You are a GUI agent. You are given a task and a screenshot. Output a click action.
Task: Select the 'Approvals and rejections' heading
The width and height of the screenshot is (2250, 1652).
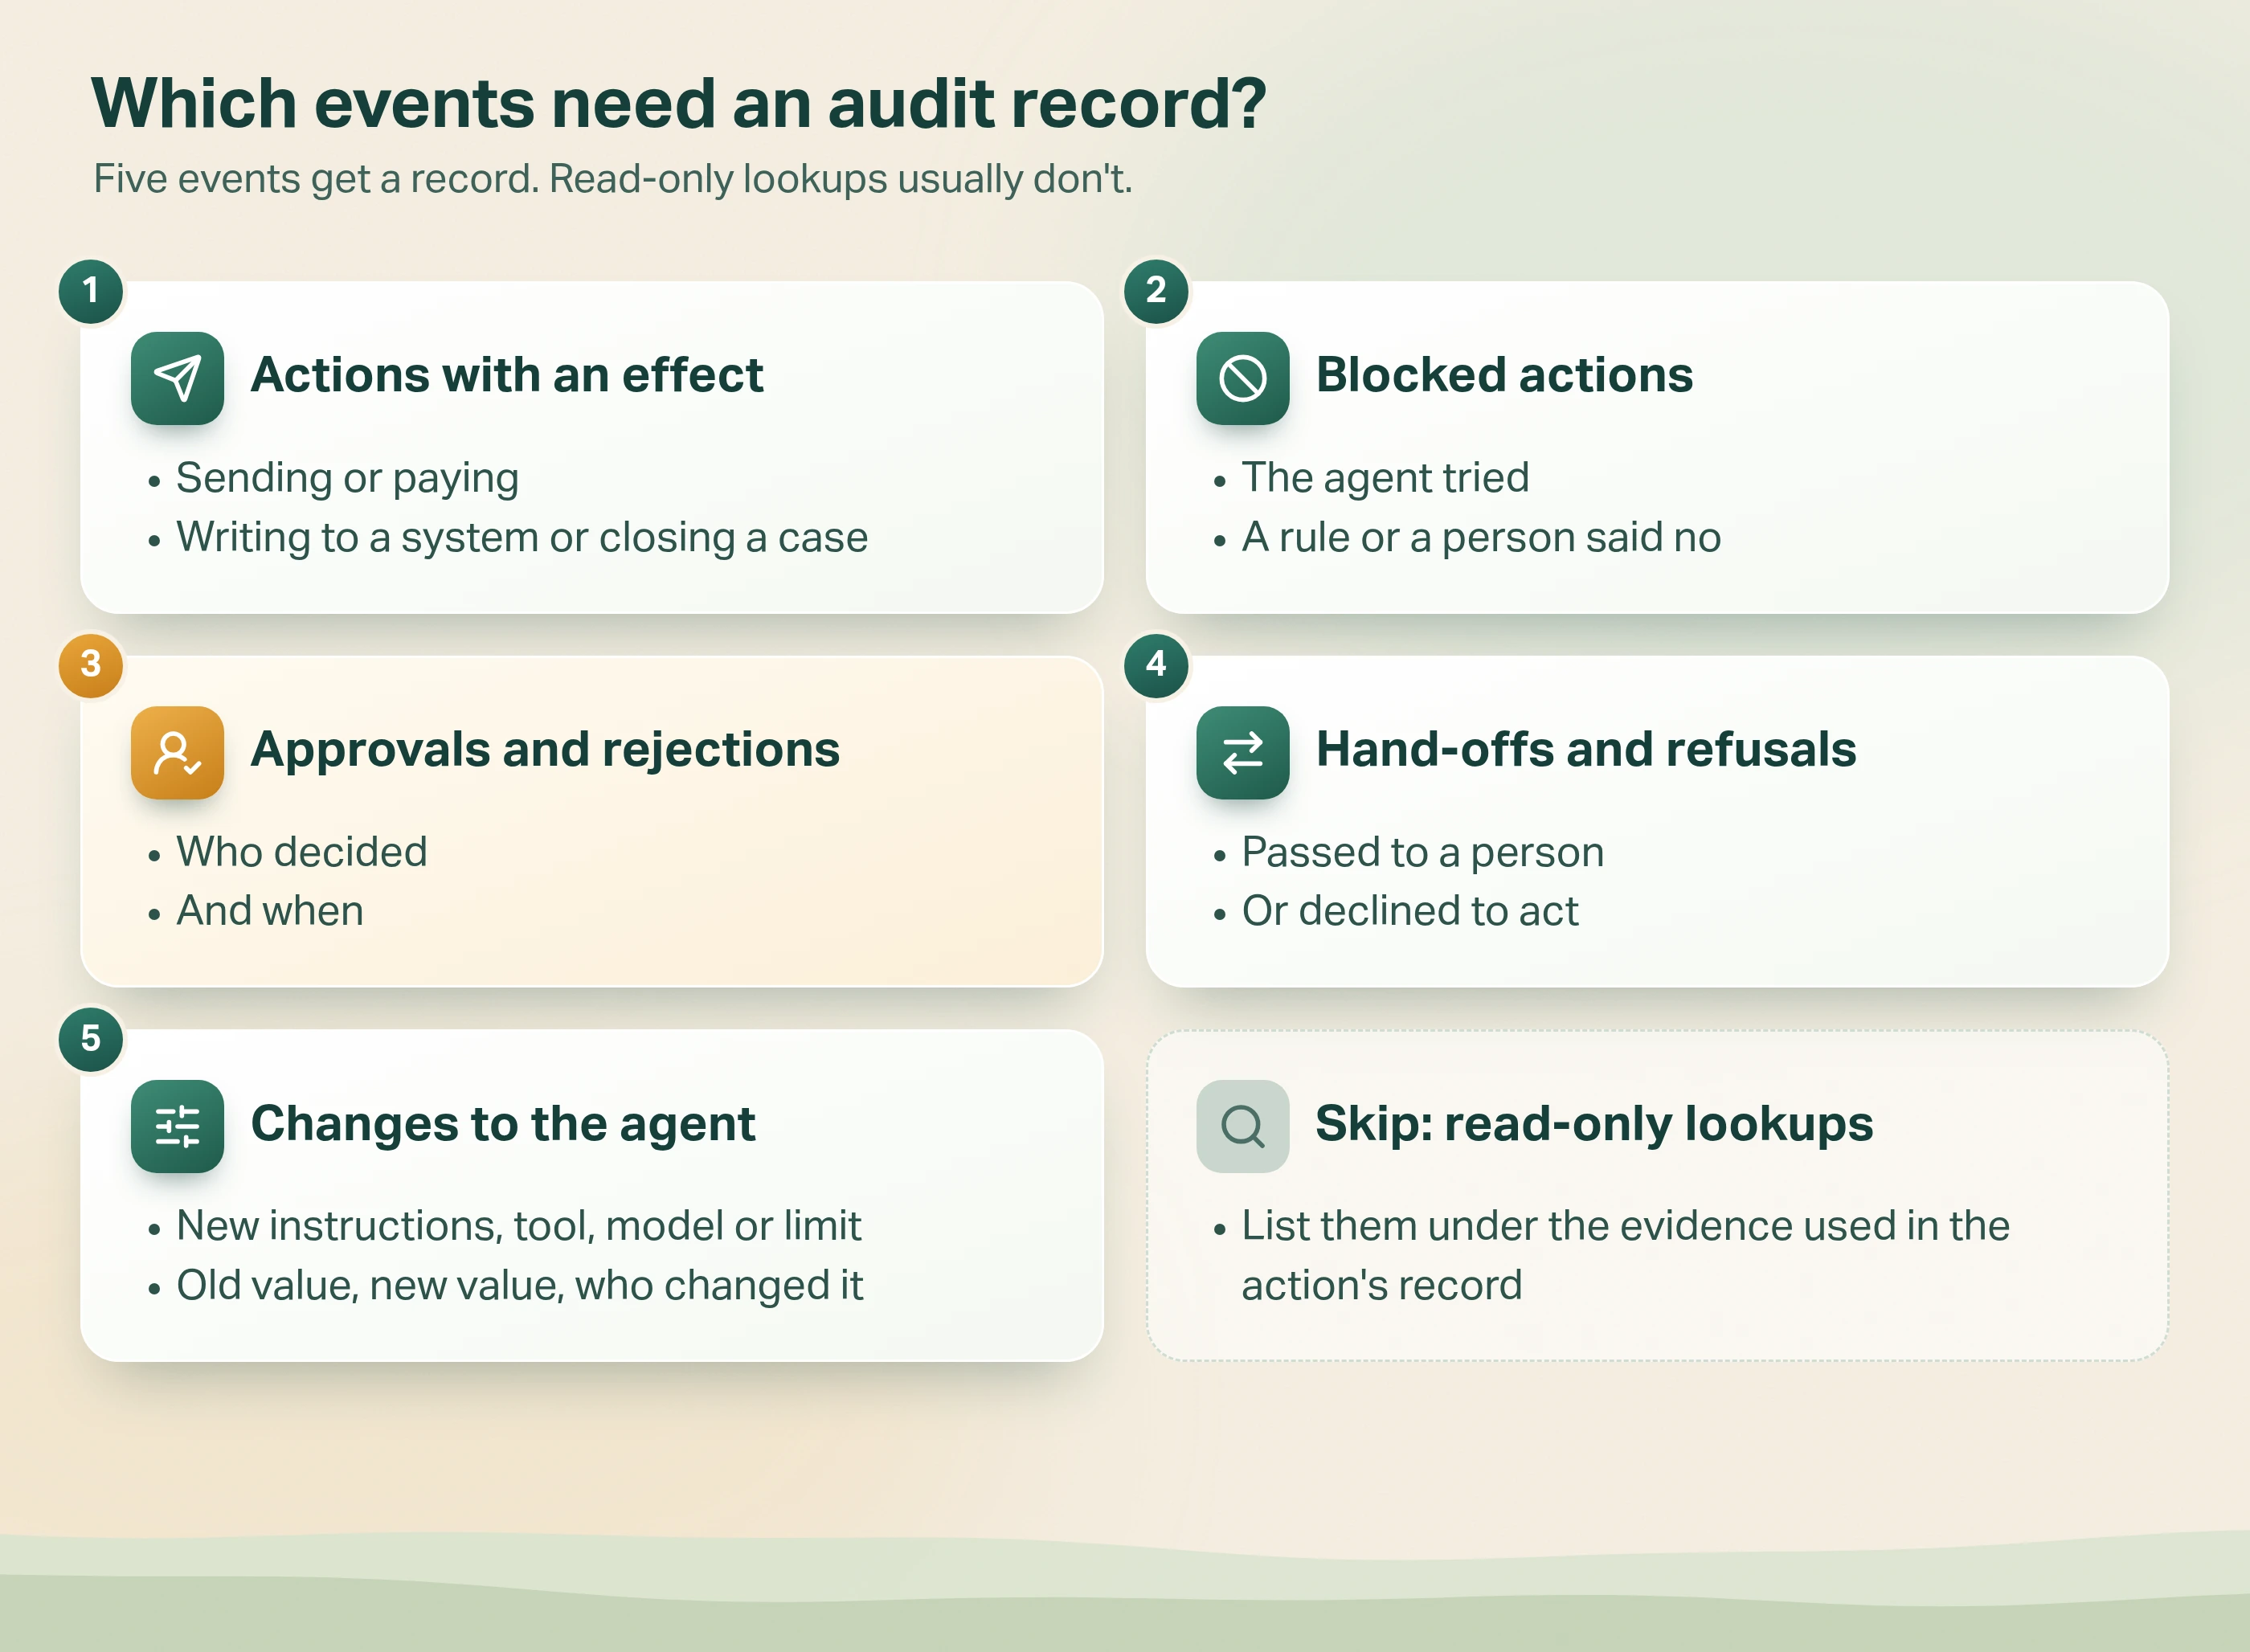[x=545, y=751]
